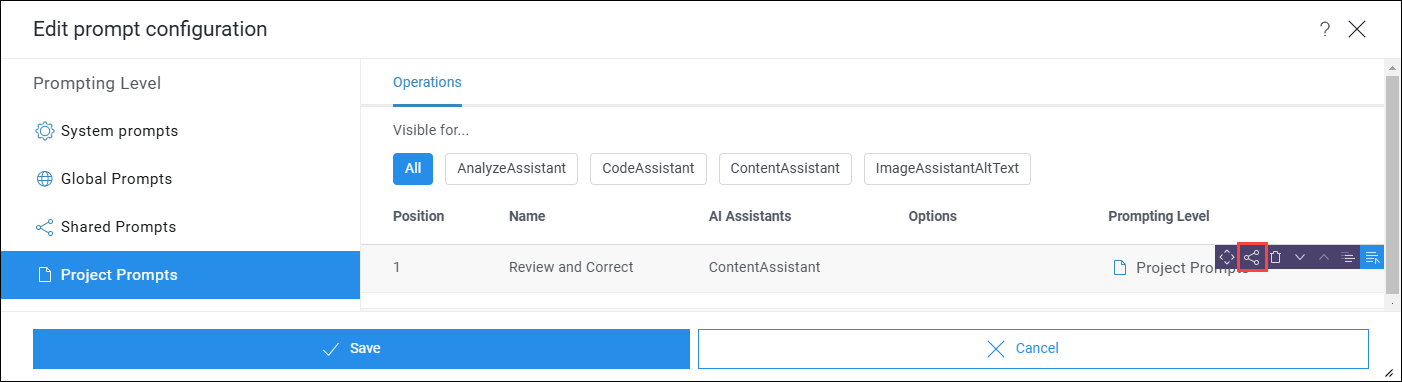Open help via the question mark icon

tap(1325, 29)
